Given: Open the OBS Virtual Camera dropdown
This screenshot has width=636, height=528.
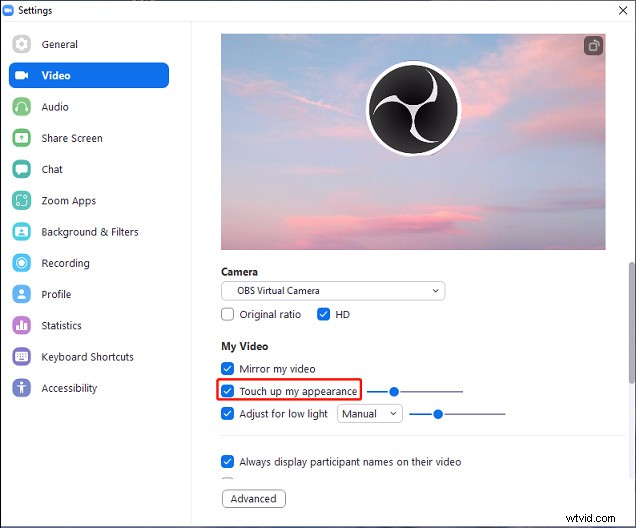Looking at the screenshot, I should [x=333, y=291].
